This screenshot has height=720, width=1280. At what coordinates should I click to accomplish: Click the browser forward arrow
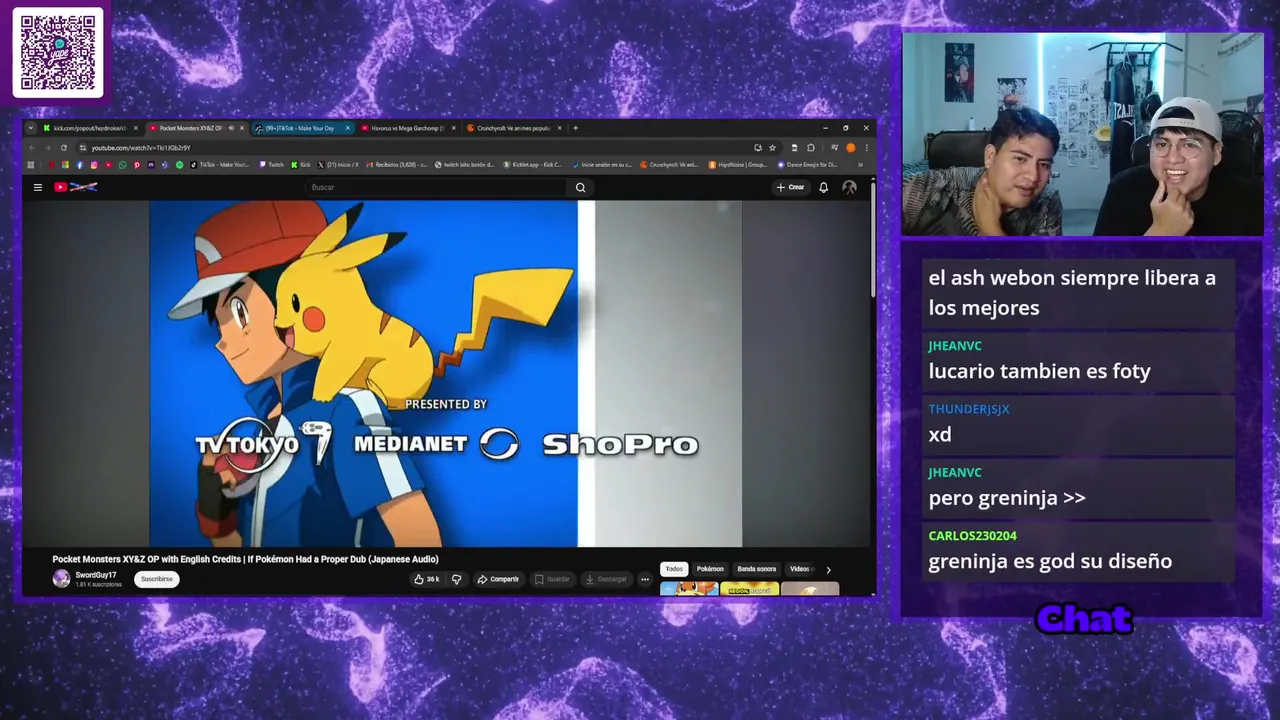coord(47,148)
